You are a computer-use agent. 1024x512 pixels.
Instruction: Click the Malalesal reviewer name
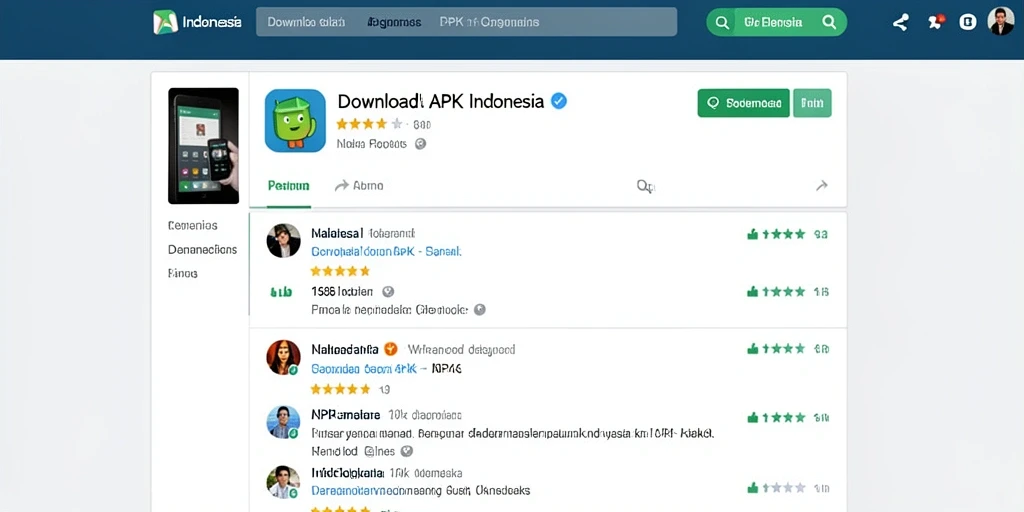[337, 233]
